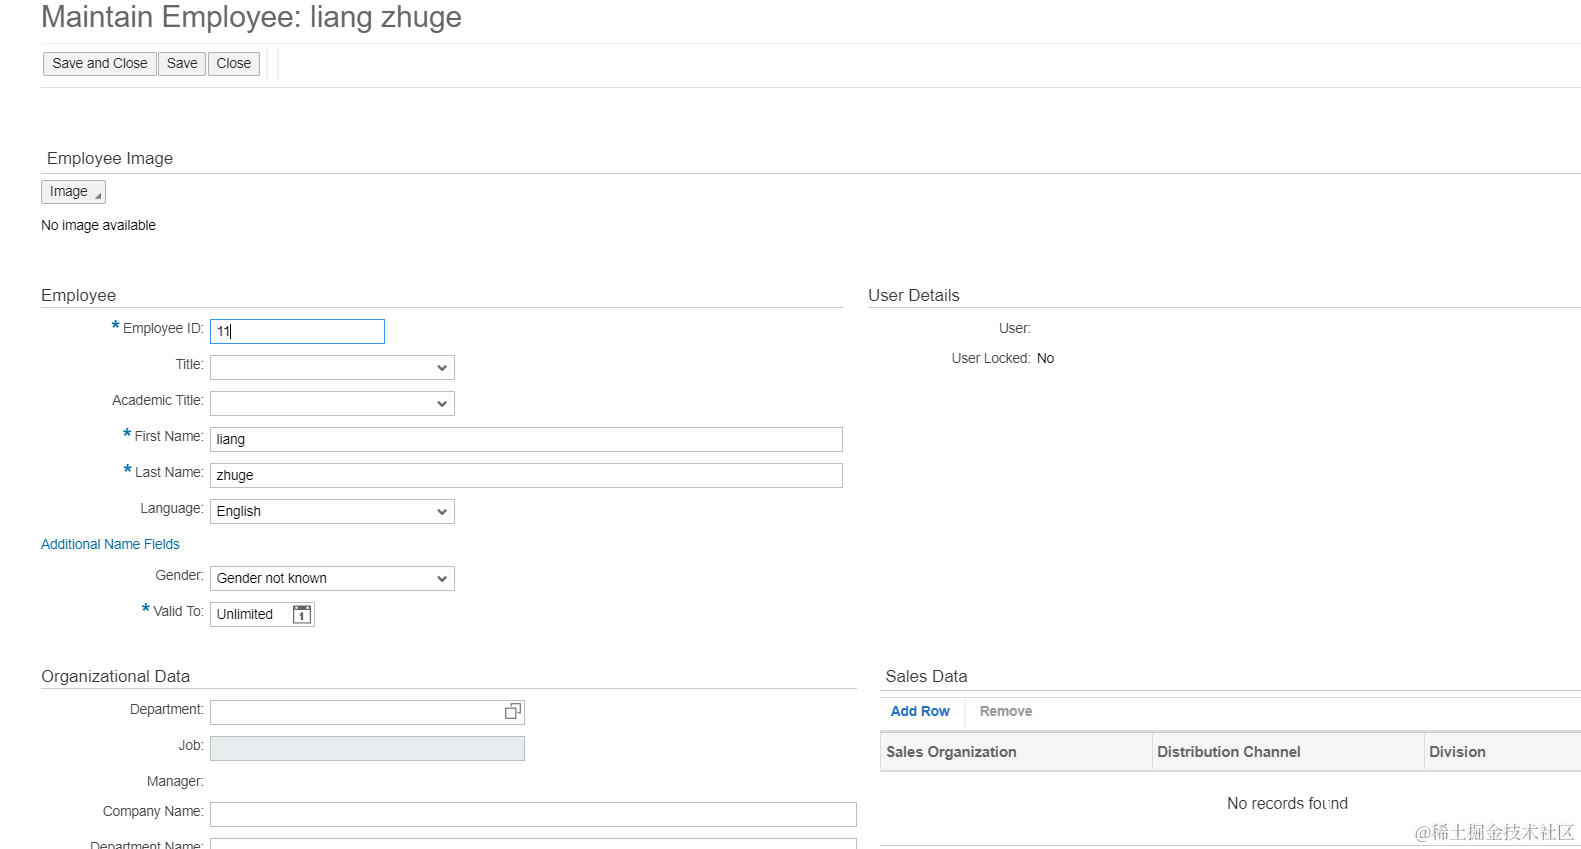
Task: Open Additional Name Fields link
Action: point(110,544)
